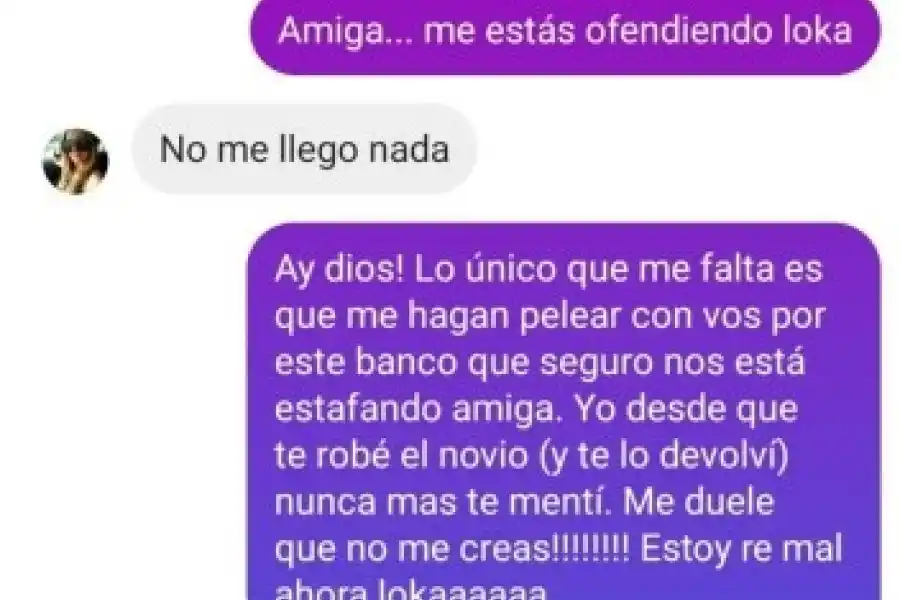Click the word "estafando" in the purple bubble
900x600 pixels.
(x=358, y=409)
